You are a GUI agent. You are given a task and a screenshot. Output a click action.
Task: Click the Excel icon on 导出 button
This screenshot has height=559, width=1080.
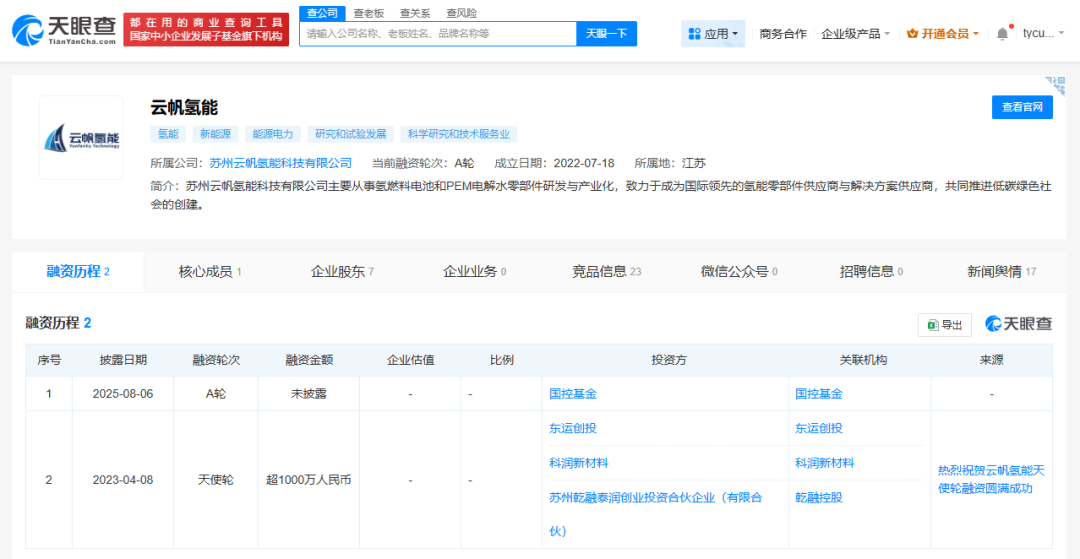(933, 325)
